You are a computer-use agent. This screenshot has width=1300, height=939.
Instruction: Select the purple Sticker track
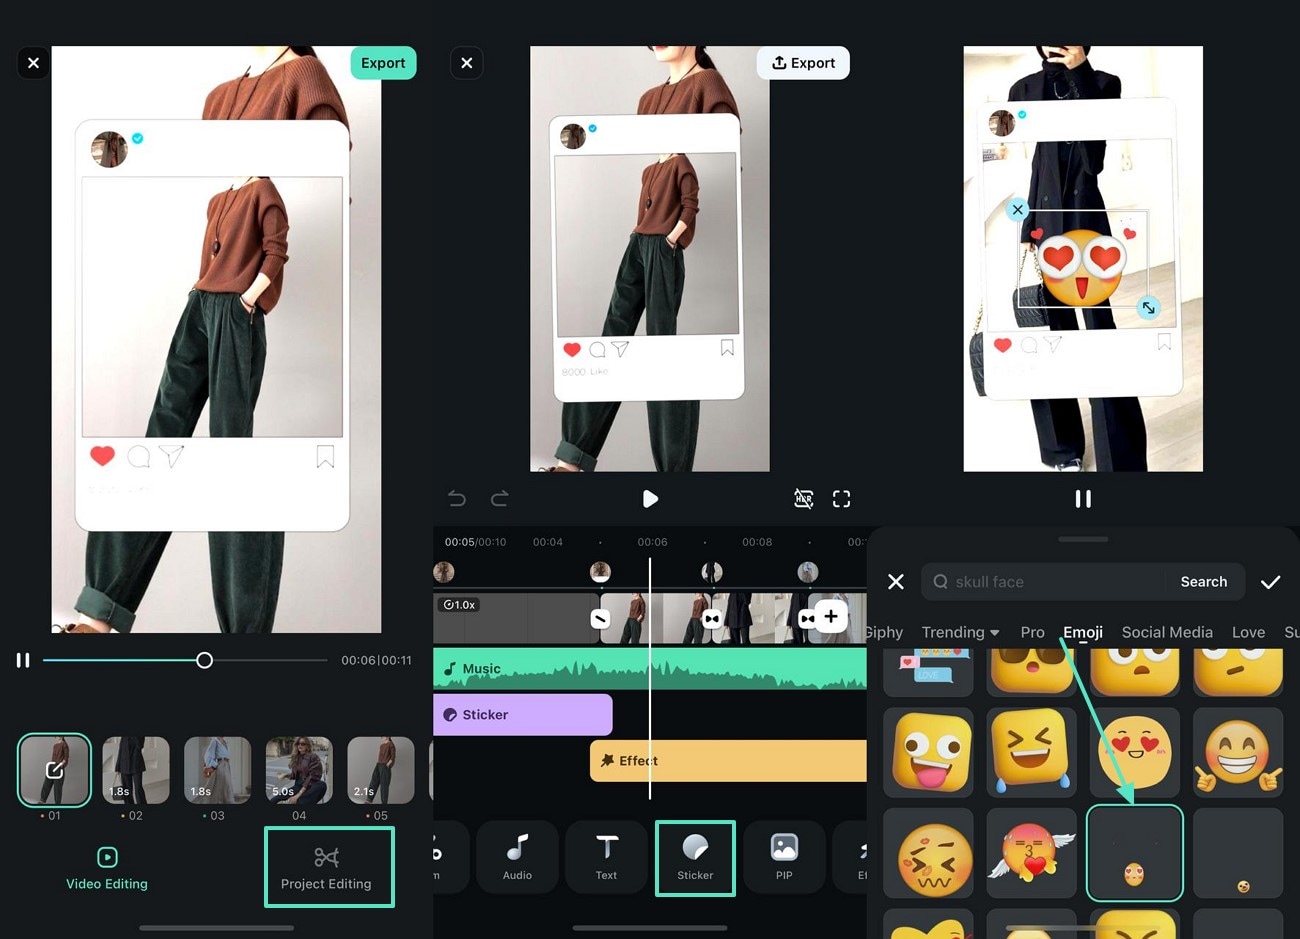522,715
